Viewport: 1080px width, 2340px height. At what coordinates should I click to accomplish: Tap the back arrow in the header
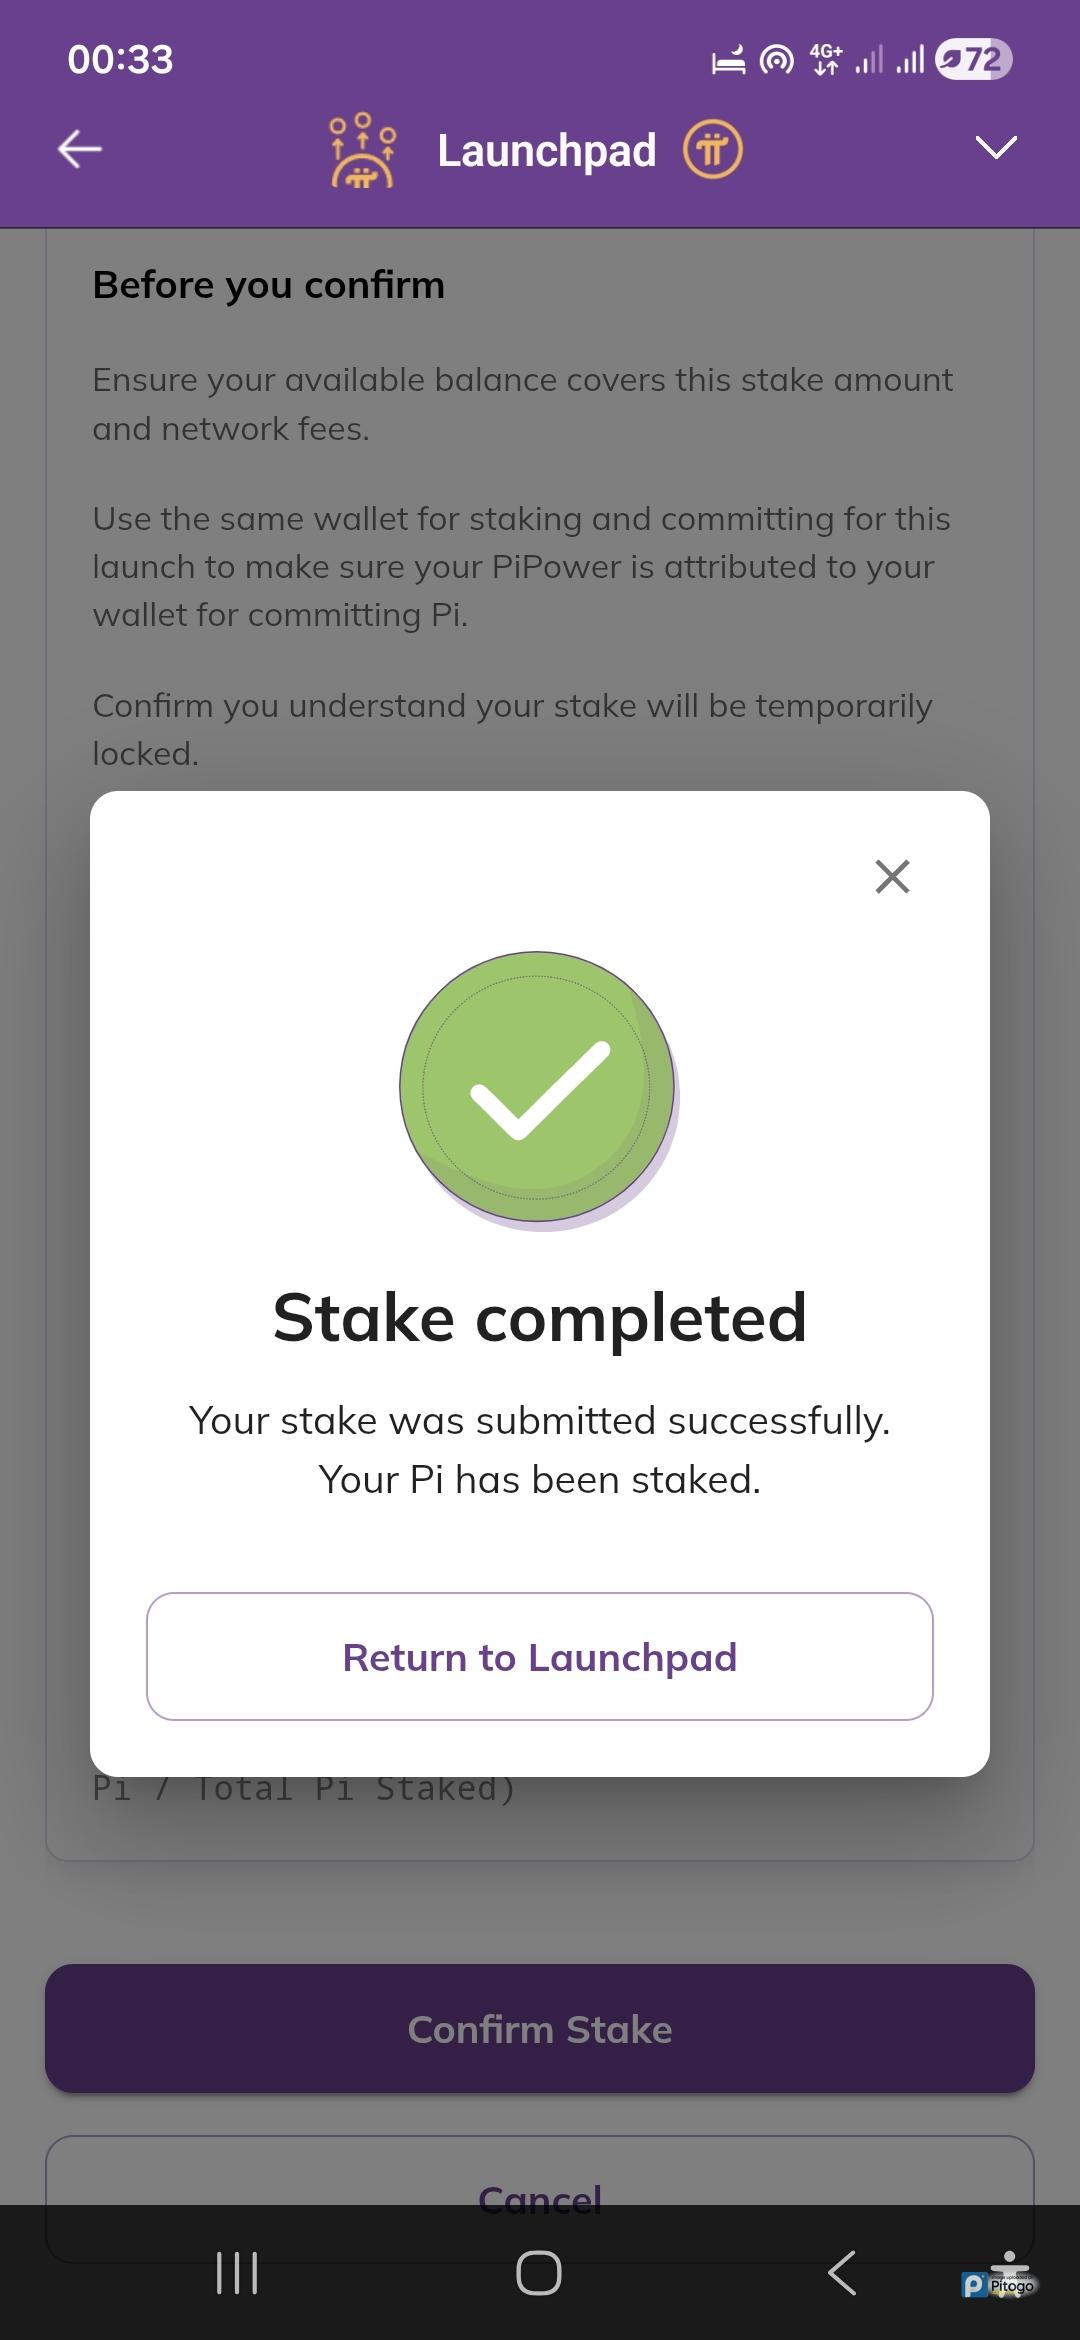click(80, 150)
